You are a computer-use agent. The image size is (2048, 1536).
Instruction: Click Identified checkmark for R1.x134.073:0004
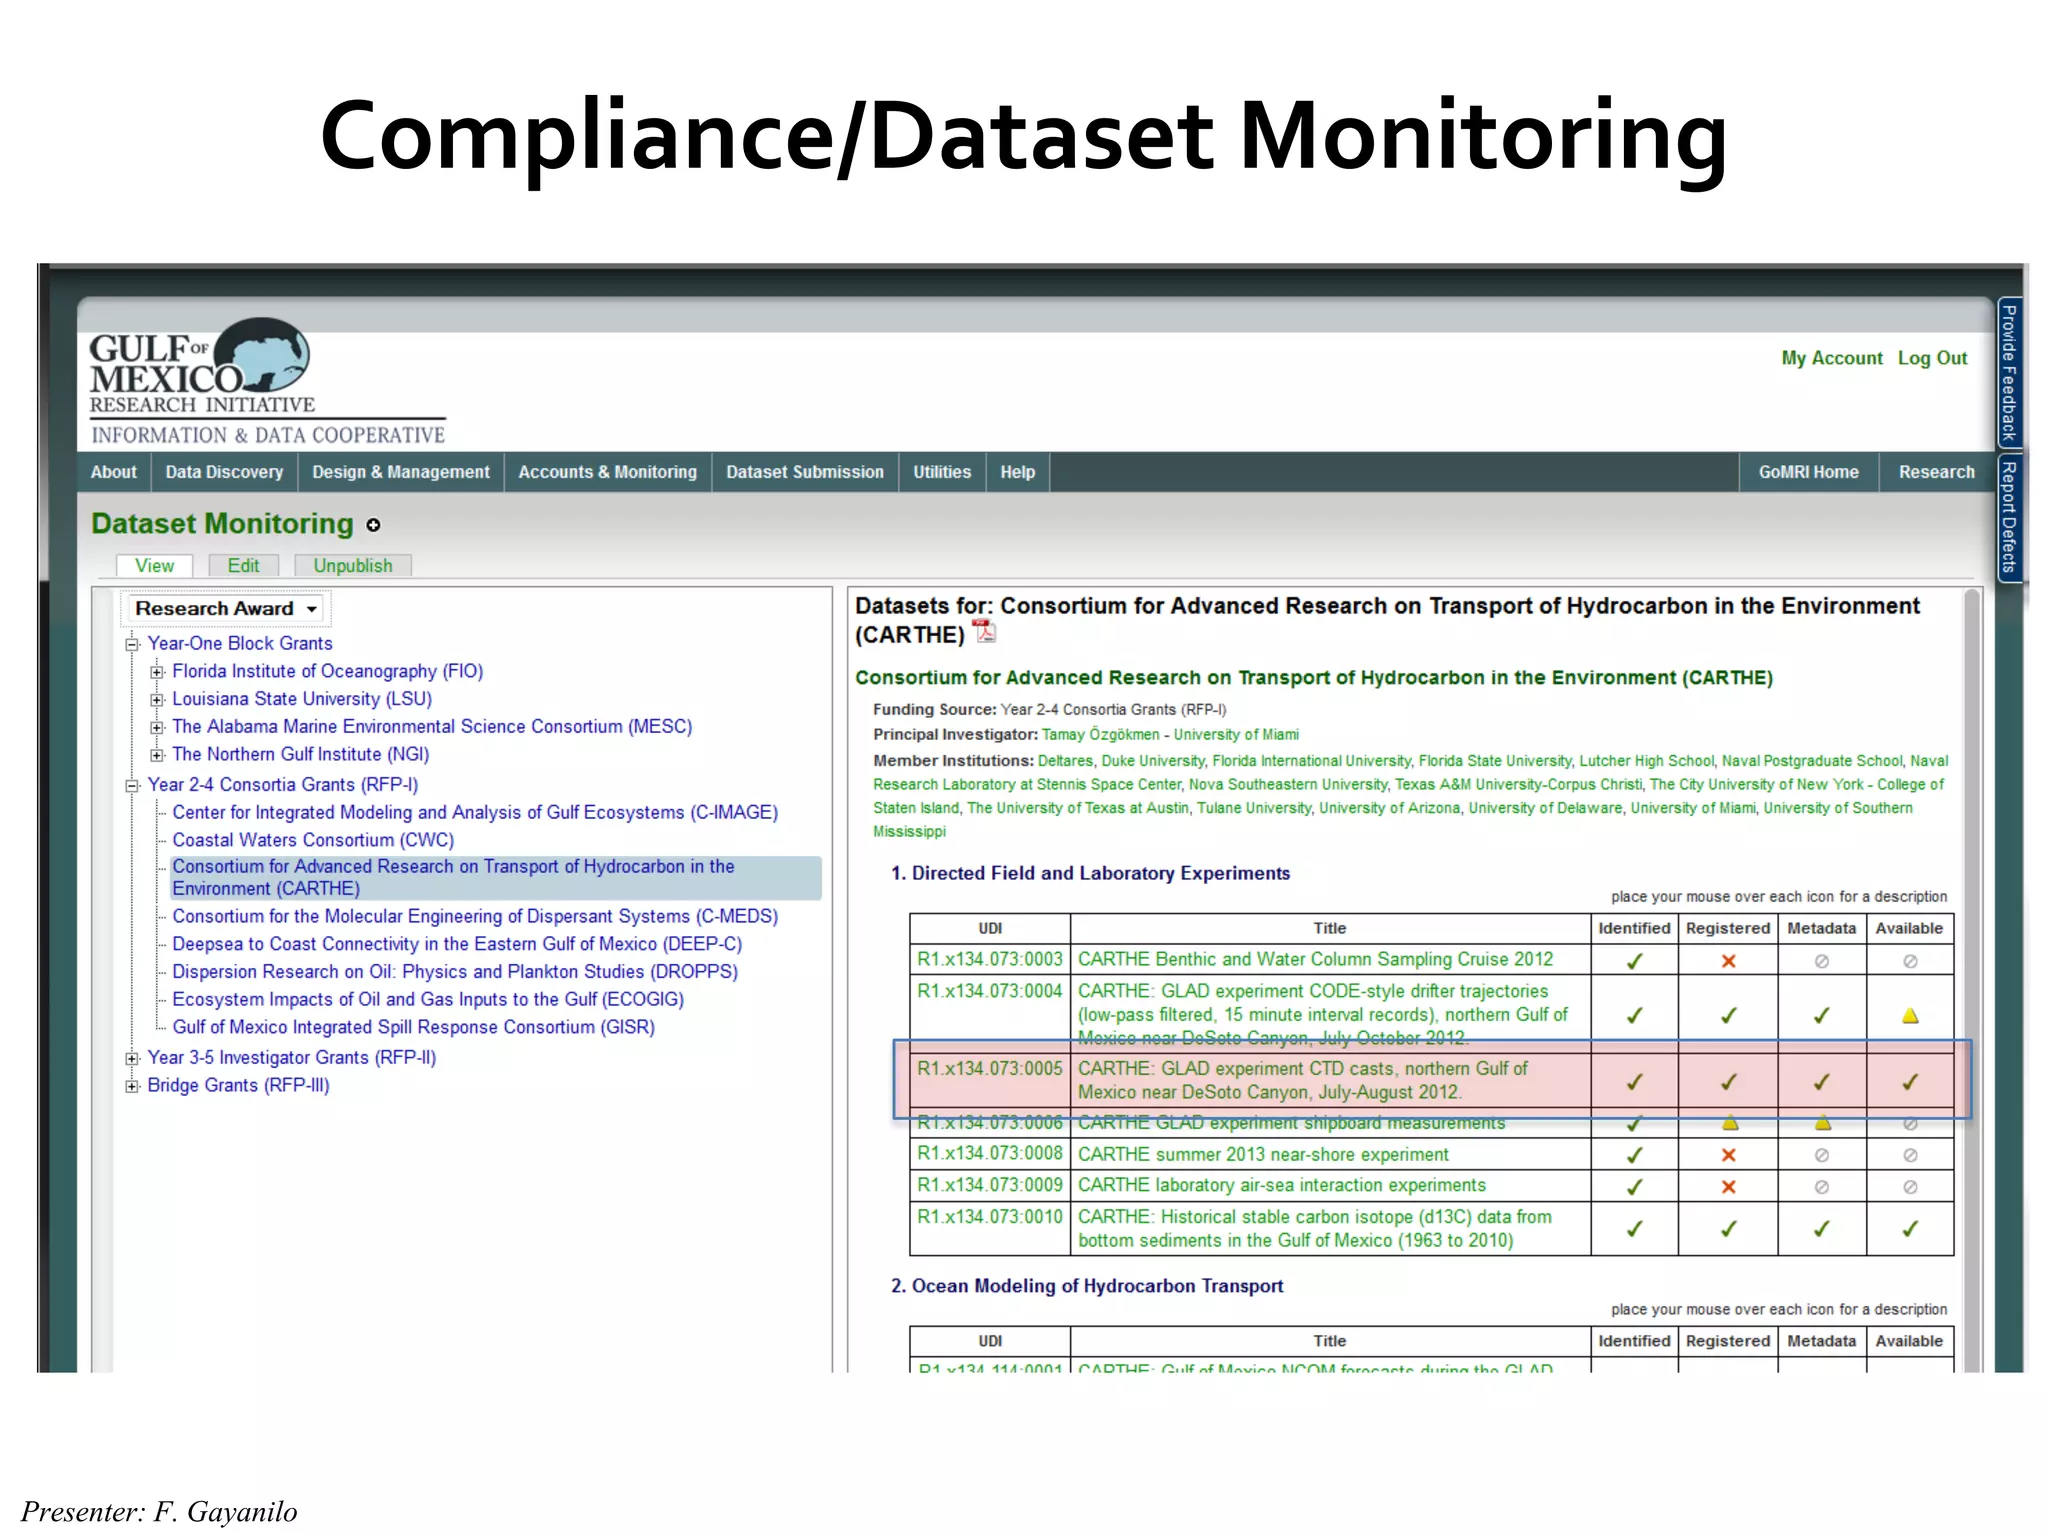point(1634,1016)
